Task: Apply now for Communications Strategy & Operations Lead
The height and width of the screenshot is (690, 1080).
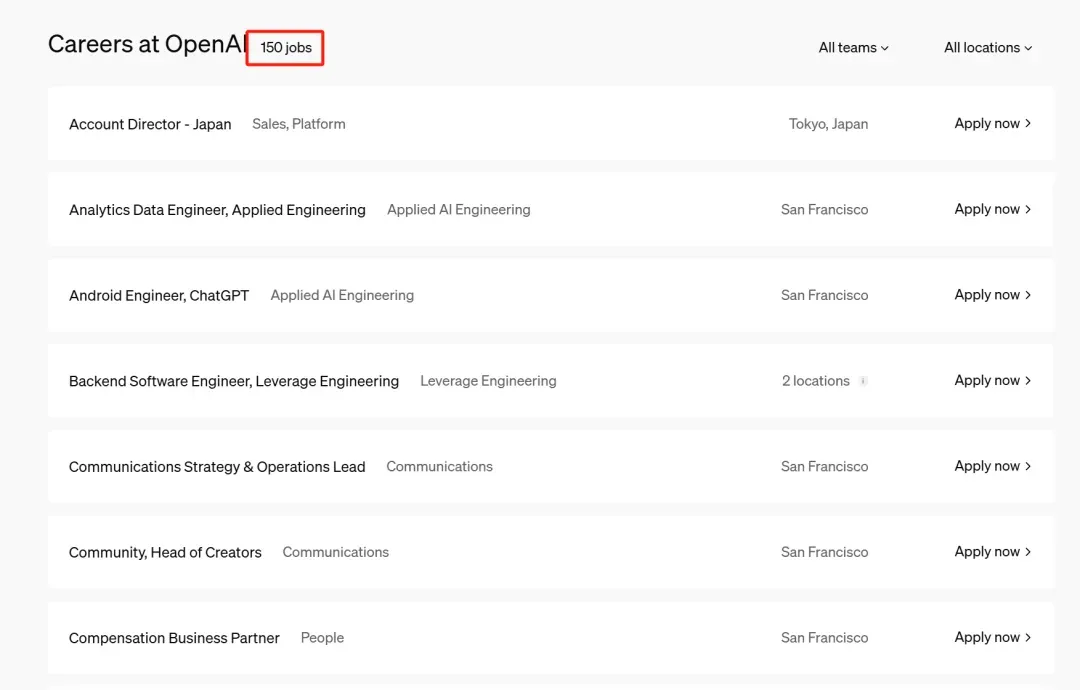Action: click(x=992, y=466)
